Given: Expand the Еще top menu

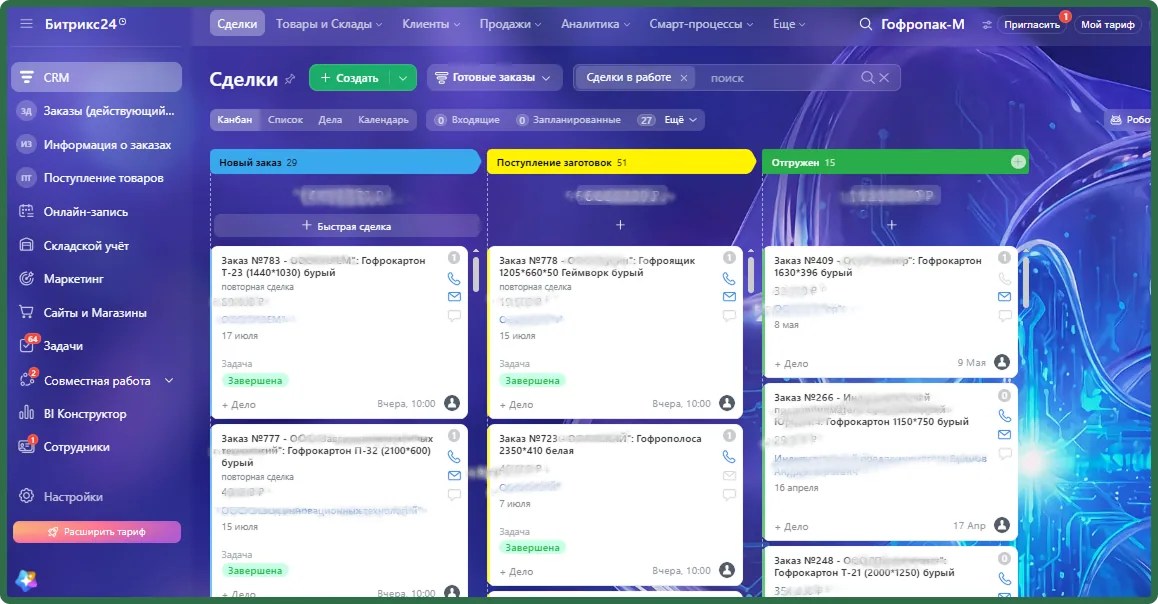Looking at the screenshot, I should [789, 24].
